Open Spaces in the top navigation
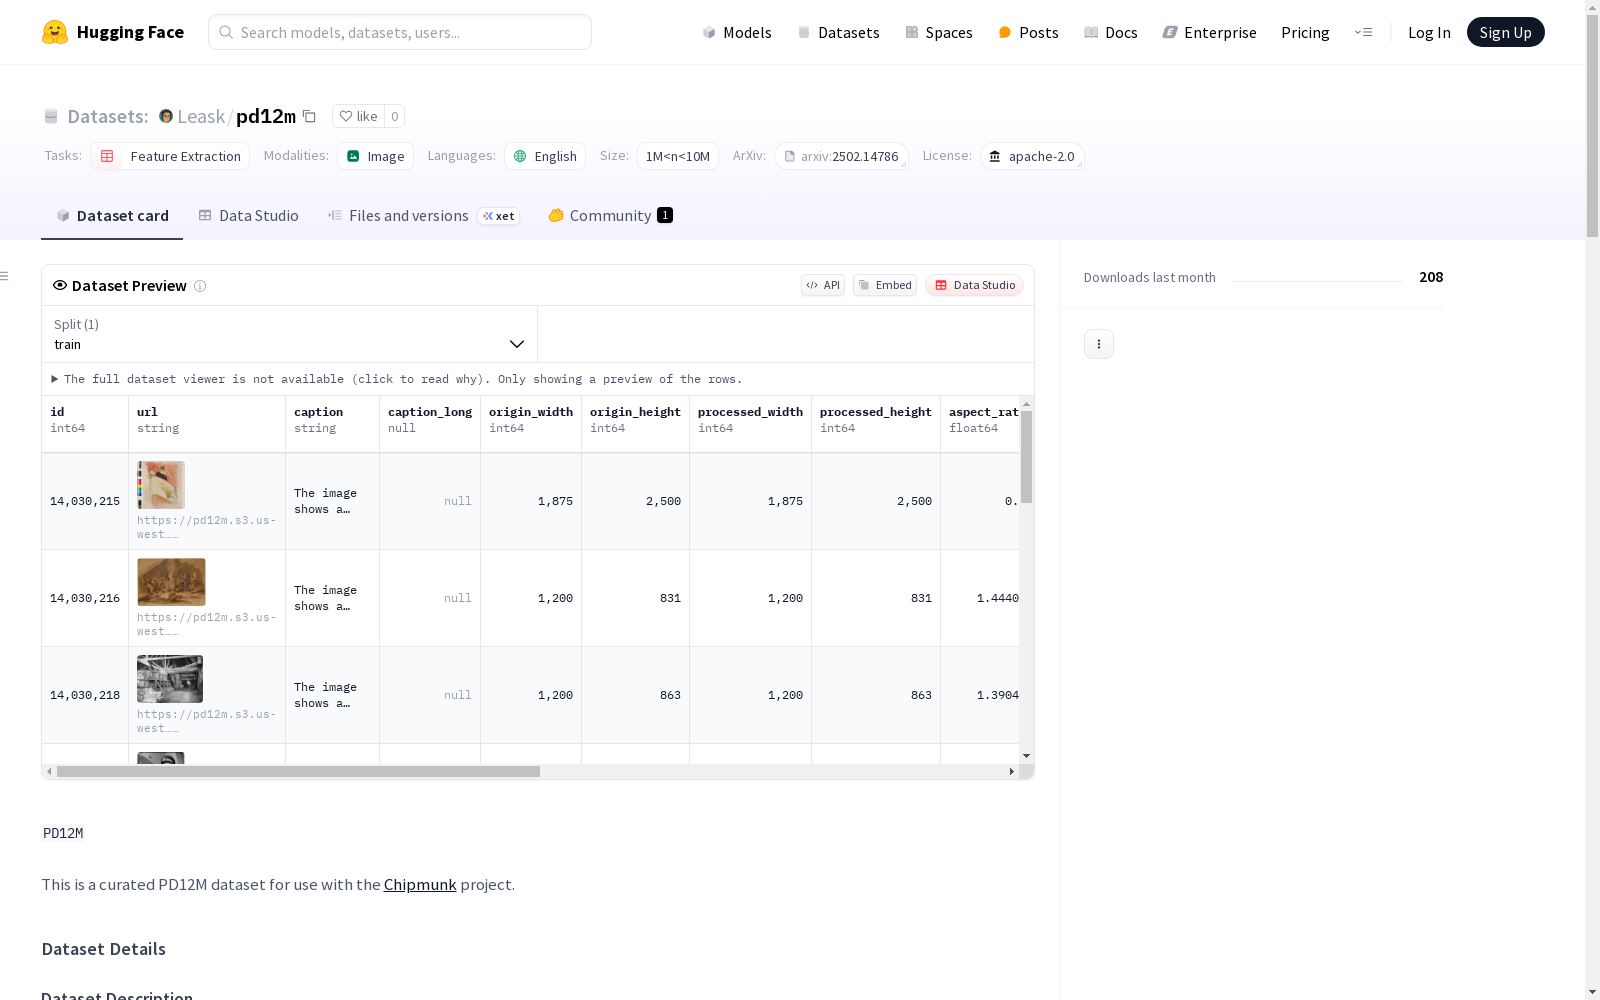This screenshot has height=1000, width=1600. [x=939, y=32]
